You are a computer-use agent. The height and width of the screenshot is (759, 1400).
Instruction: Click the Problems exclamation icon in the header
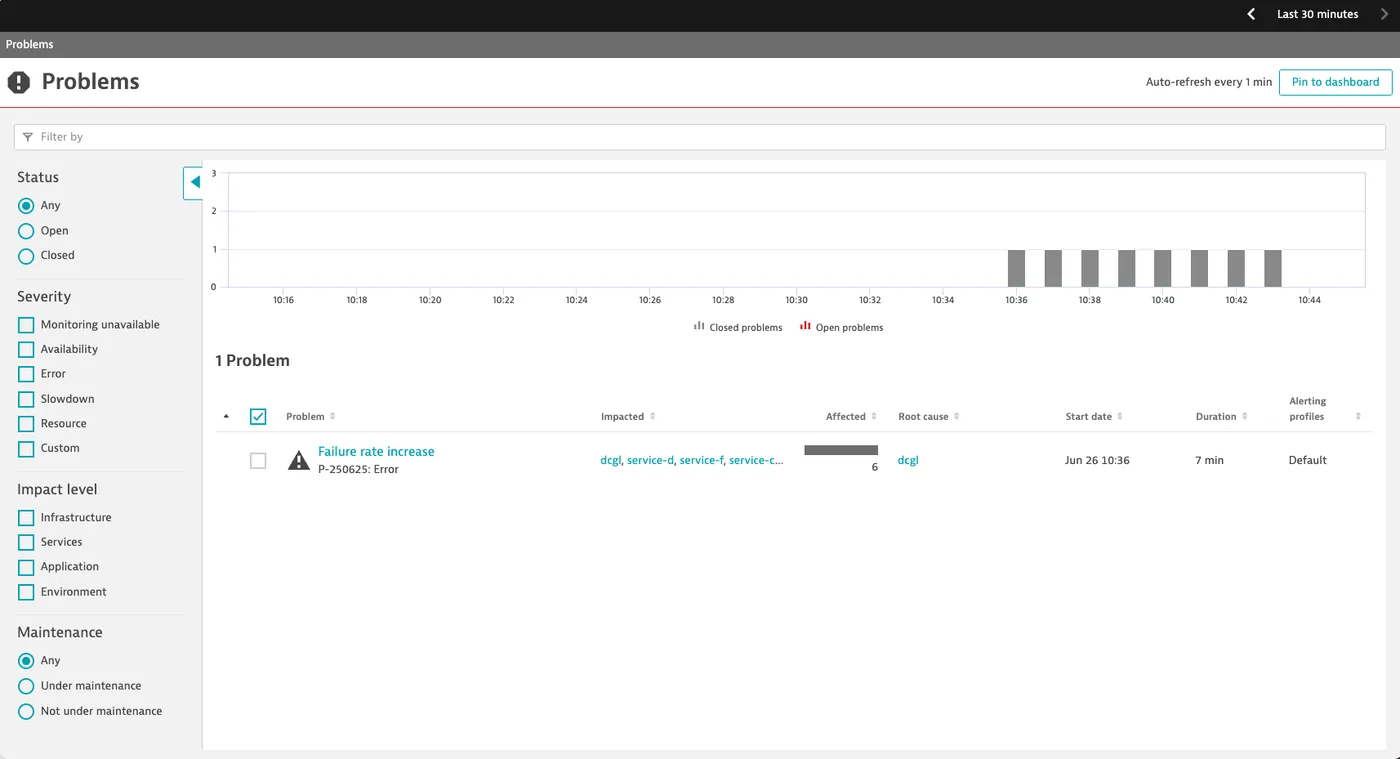pos(19,82)
